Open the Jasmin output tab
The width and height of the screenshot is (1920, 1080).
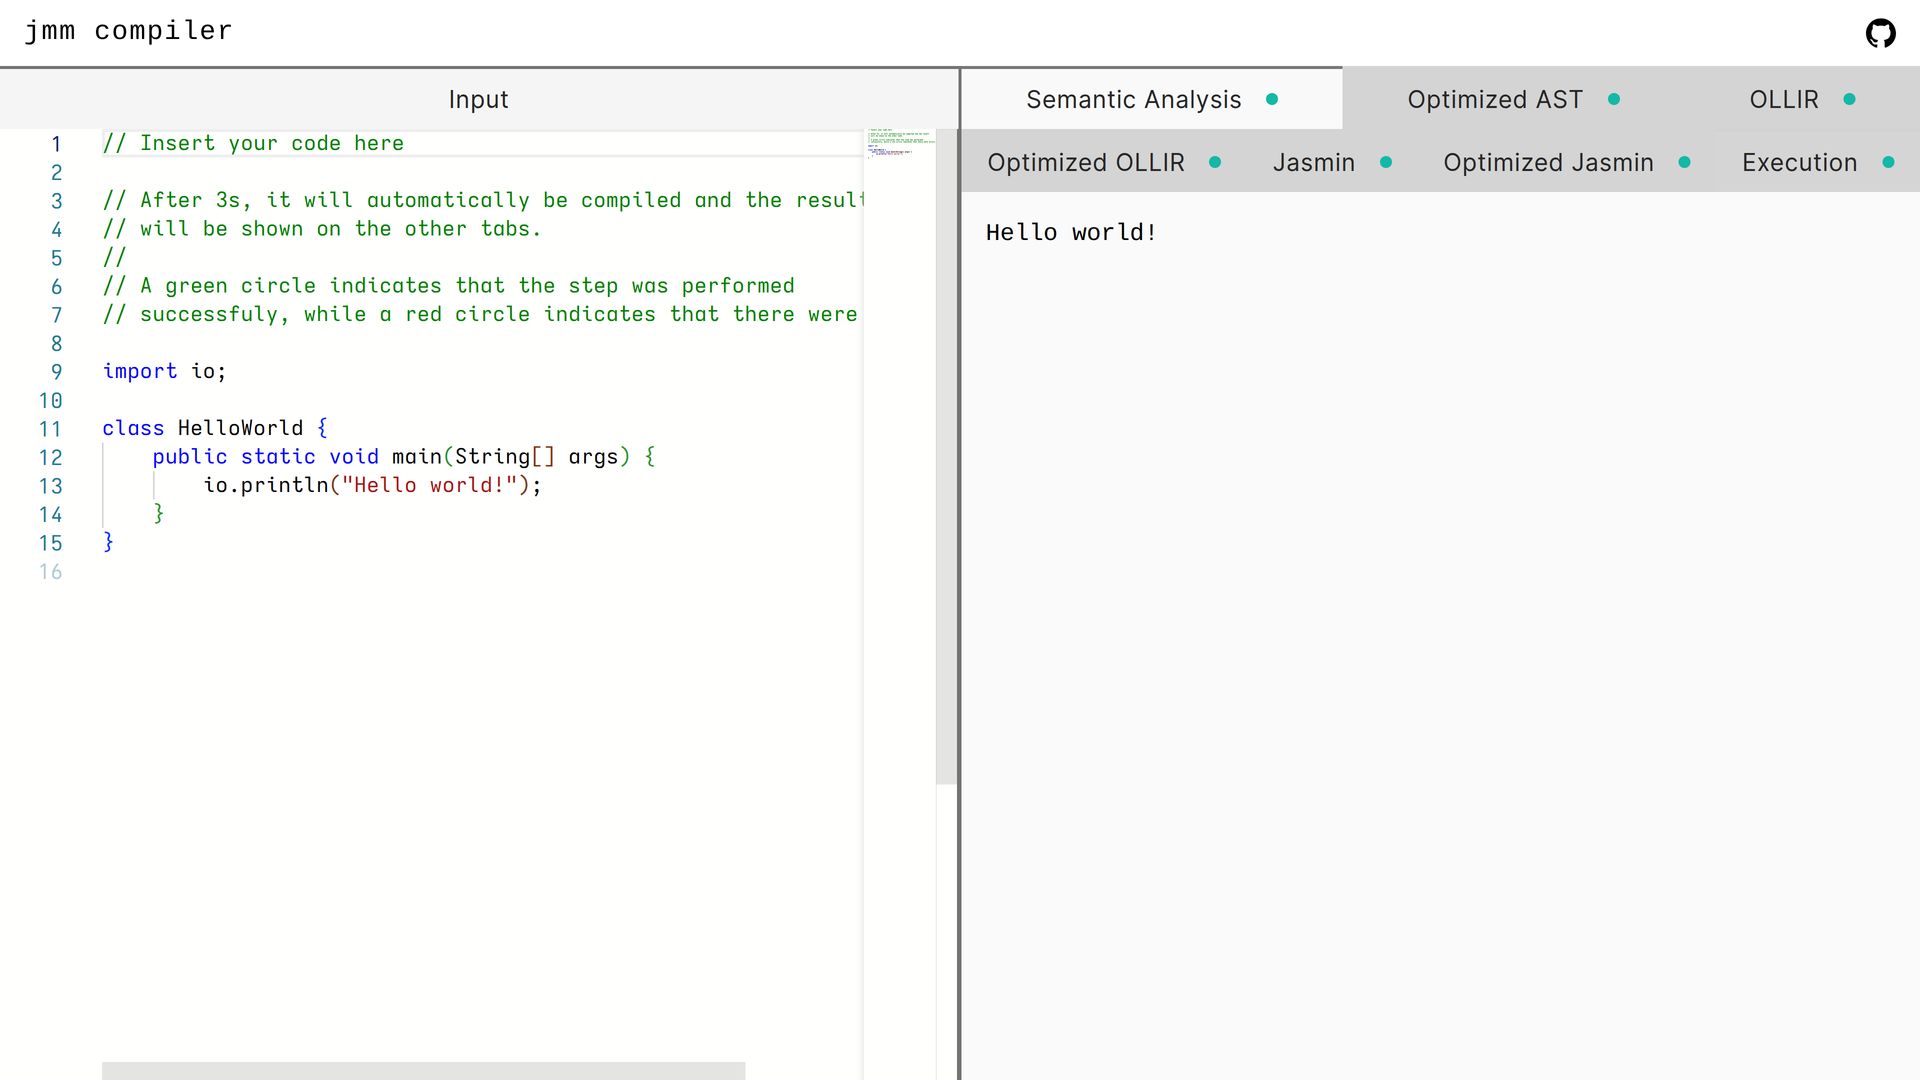point(1313,163)
